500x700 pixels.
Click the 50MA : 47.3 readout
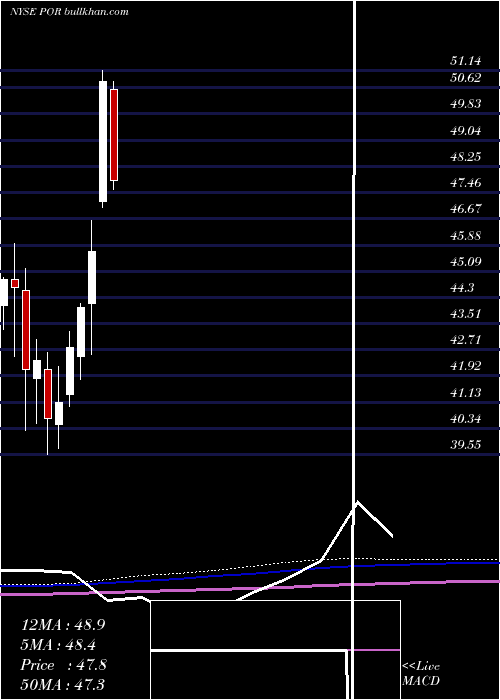click(x=62, y=685)
